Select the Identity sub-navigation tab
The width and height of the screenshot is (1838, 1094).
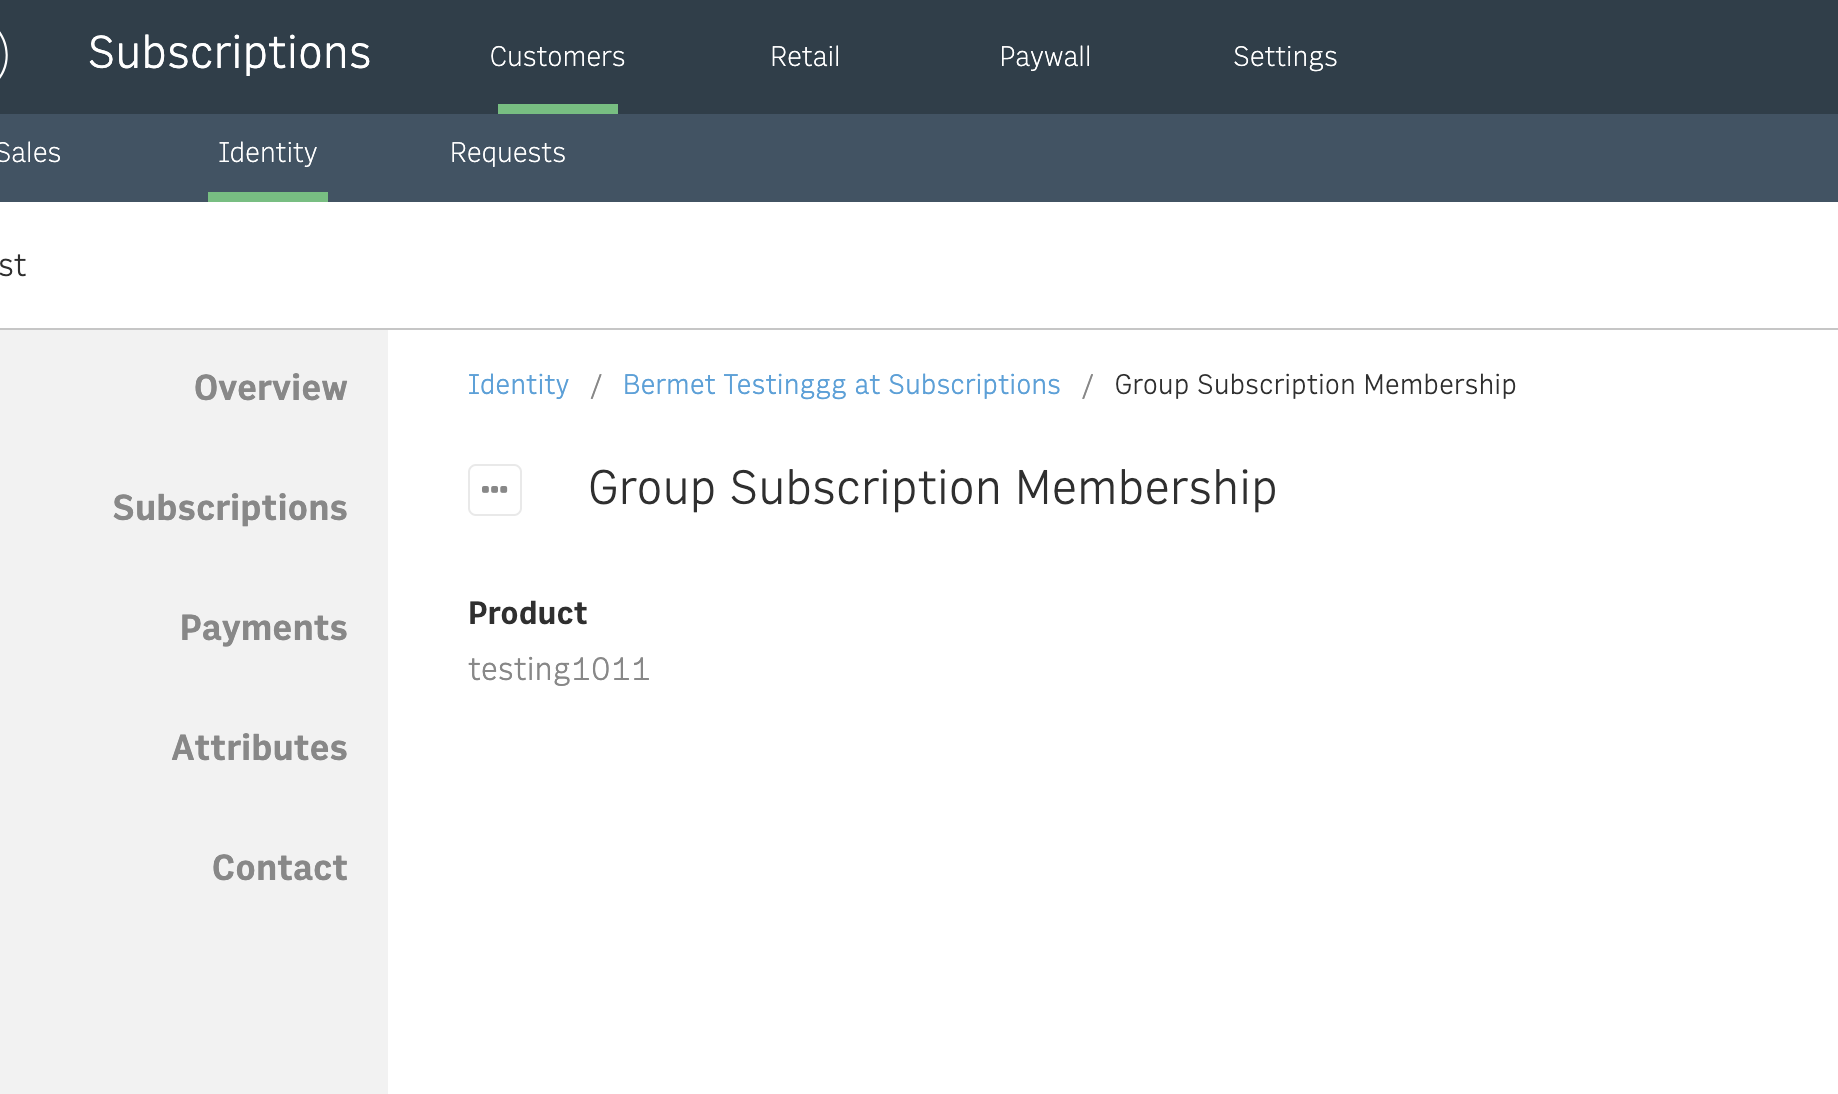click(267, 153)
